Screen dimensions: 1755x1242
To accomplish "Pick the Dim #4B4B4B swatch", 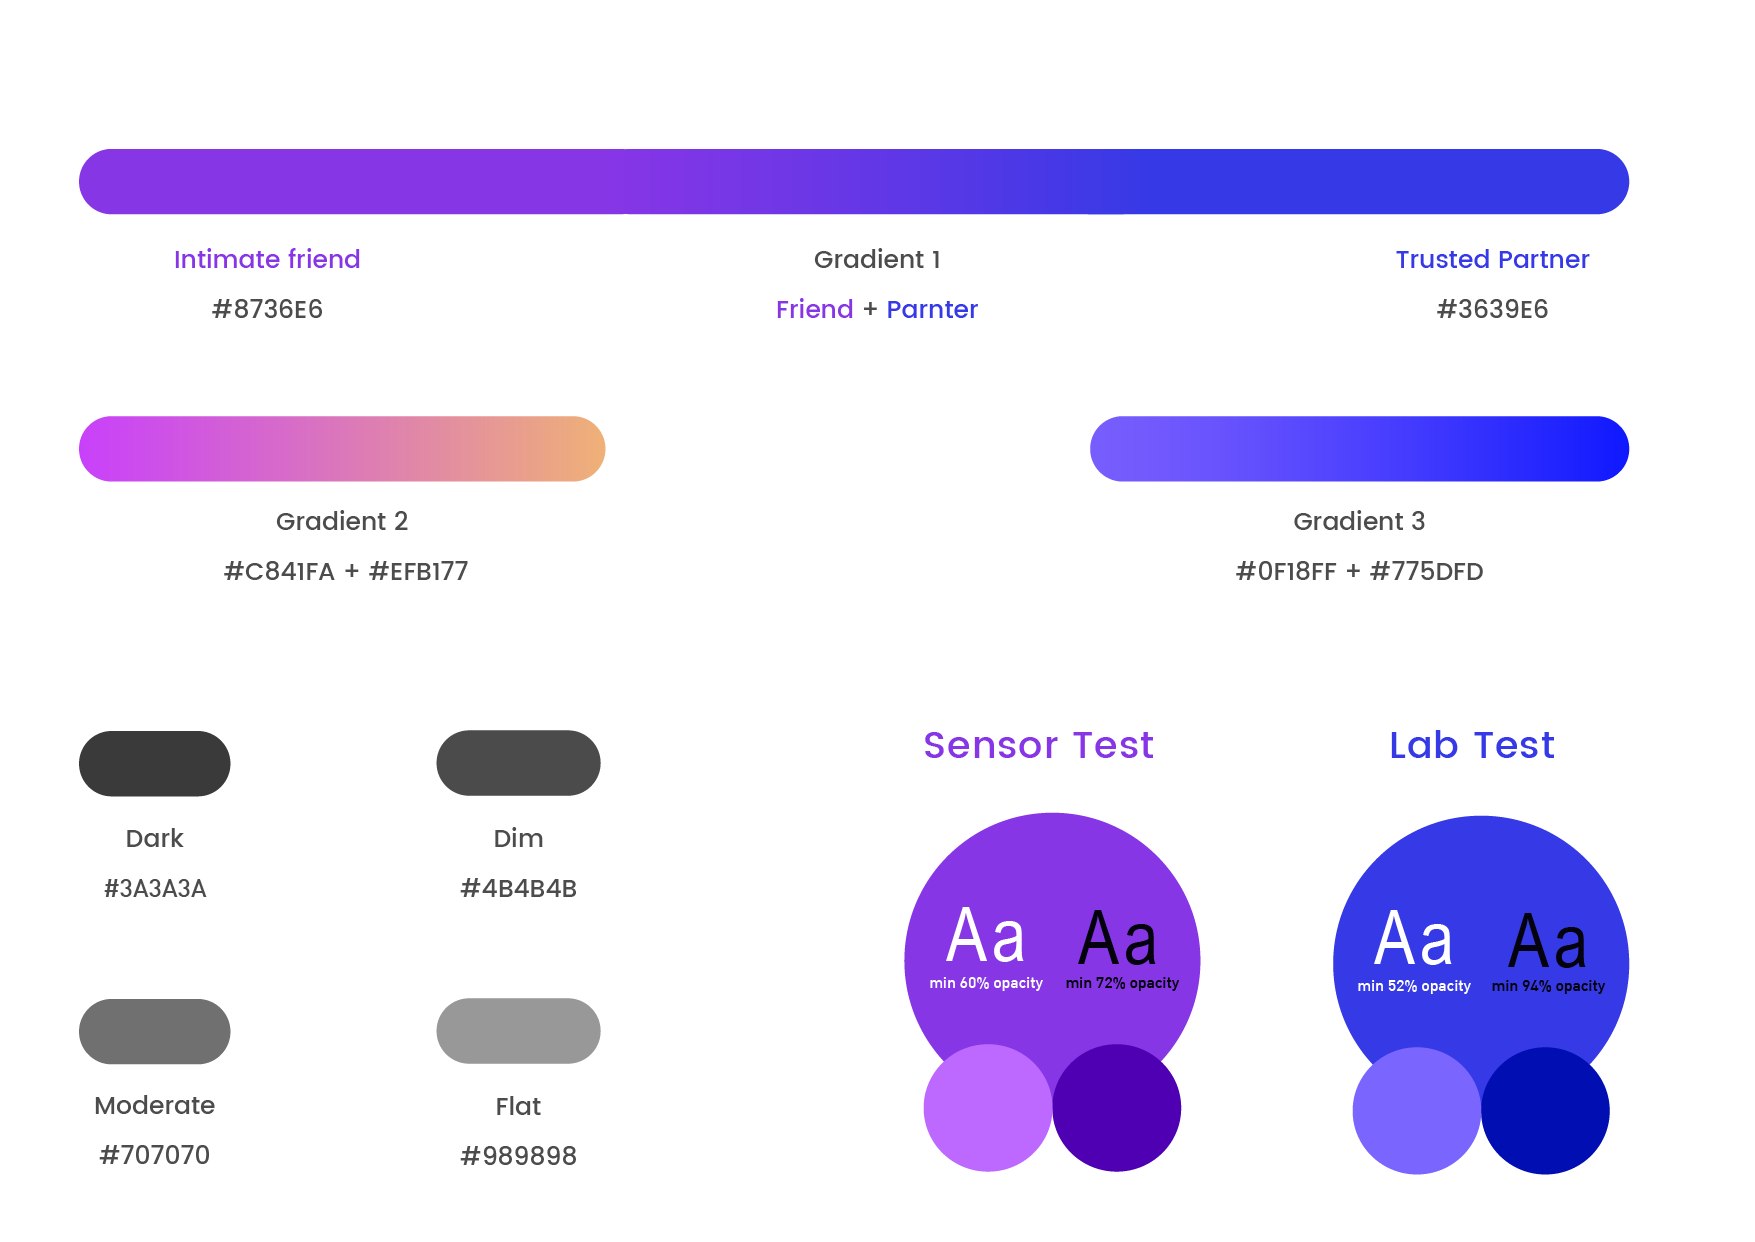I will pos(518,763).
